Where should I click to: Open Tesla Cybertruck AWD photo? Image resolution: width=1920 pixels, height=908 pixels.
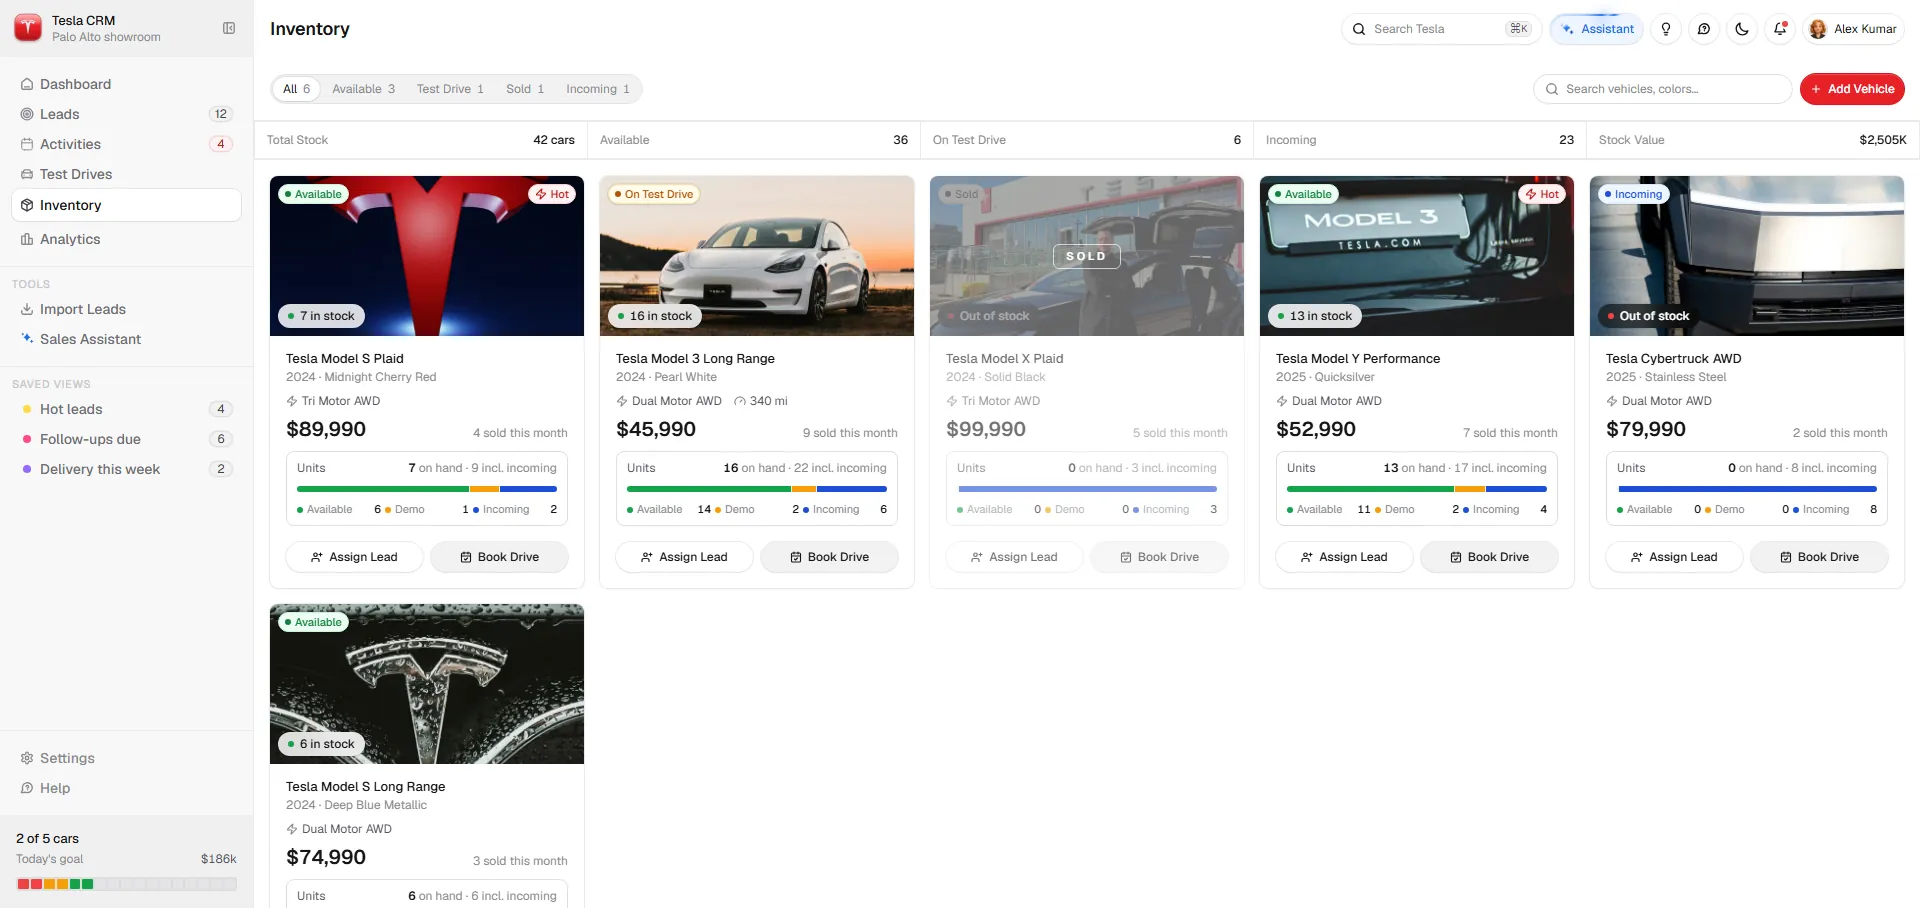click(x=1747, y=256)
